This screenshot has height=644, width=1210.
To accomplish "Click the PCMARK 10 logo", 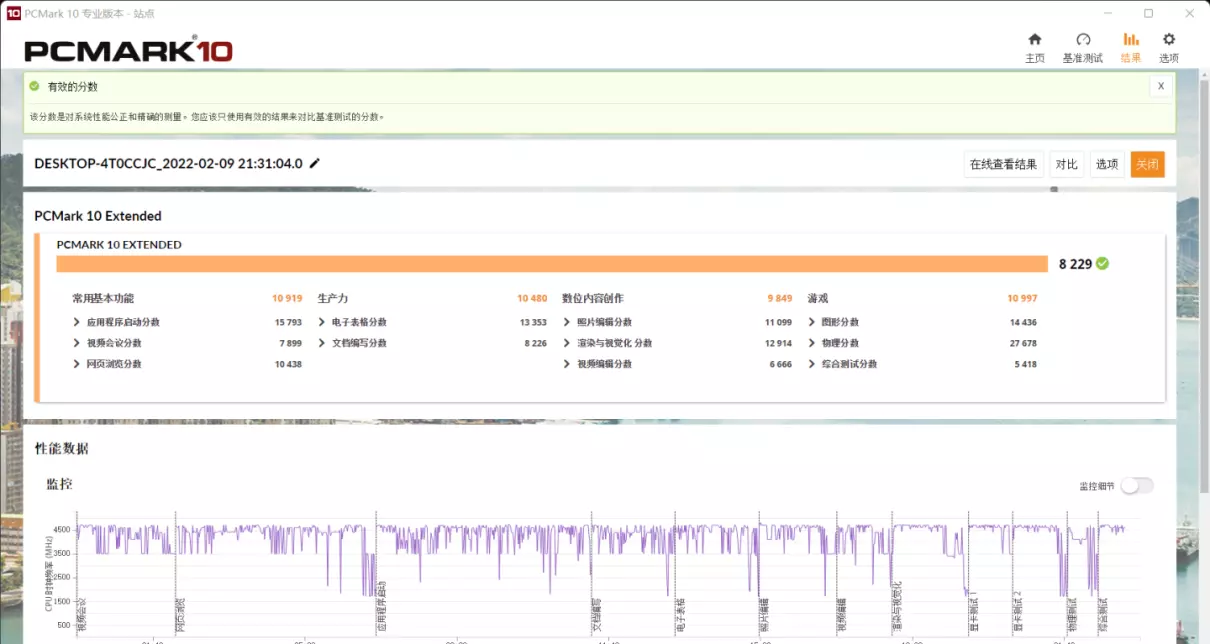I will tap(128, 51).
